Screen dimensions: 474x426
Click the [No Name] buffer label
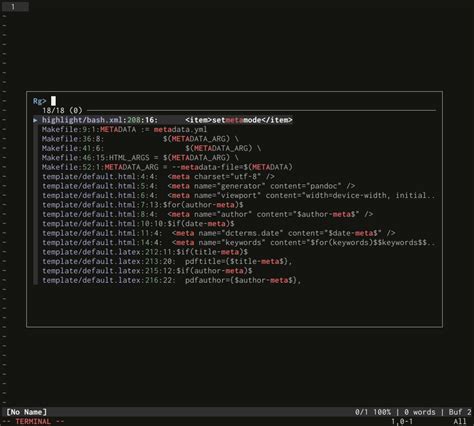point(27,412)
